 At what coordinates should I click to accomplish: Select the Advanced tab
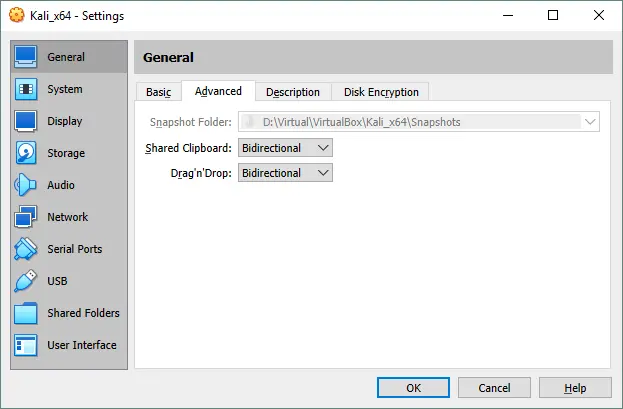218,91
